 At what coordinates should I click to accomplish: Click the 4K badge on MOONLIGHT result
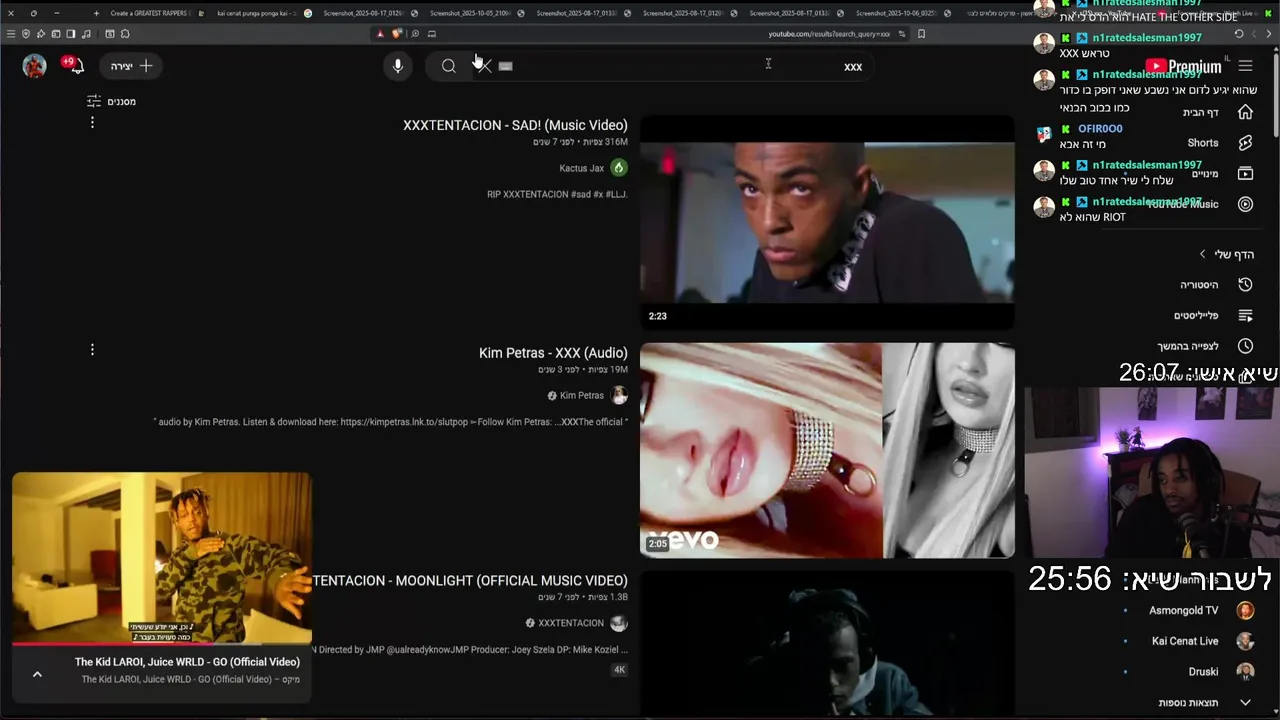[x=619, y=670]
